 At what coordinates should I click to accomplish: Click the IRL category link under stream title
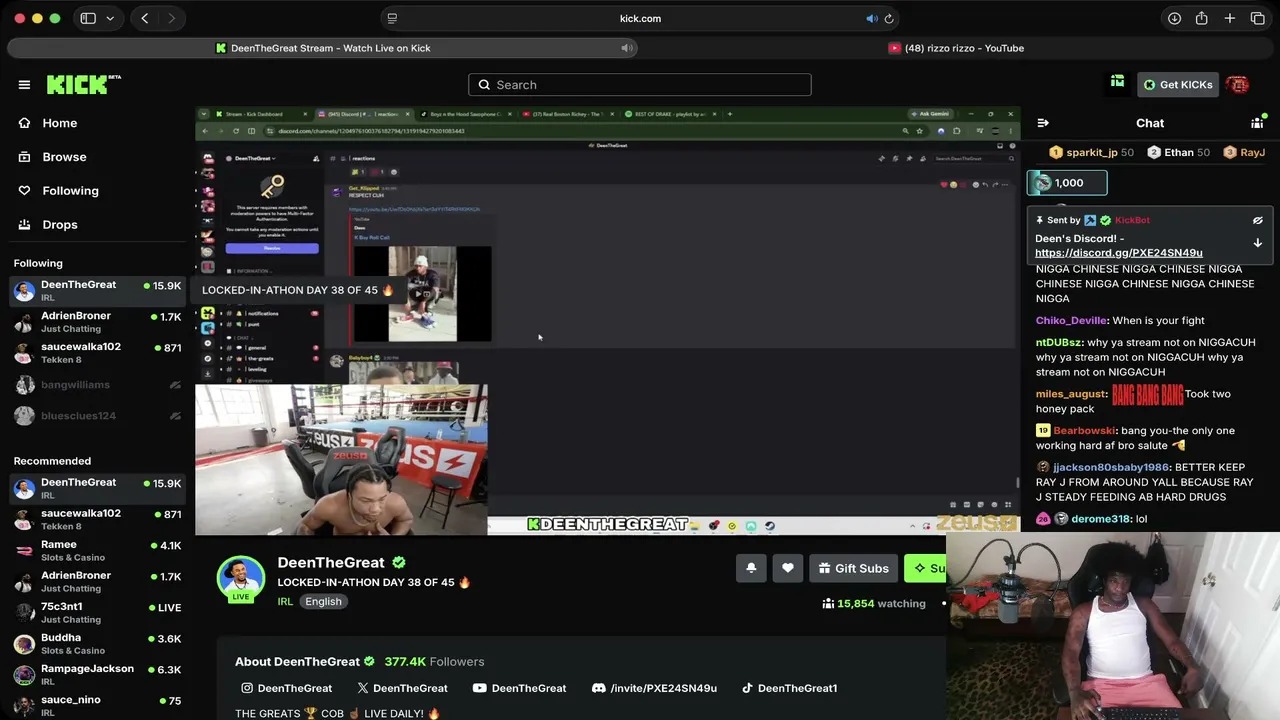click(x=285, y=601)
